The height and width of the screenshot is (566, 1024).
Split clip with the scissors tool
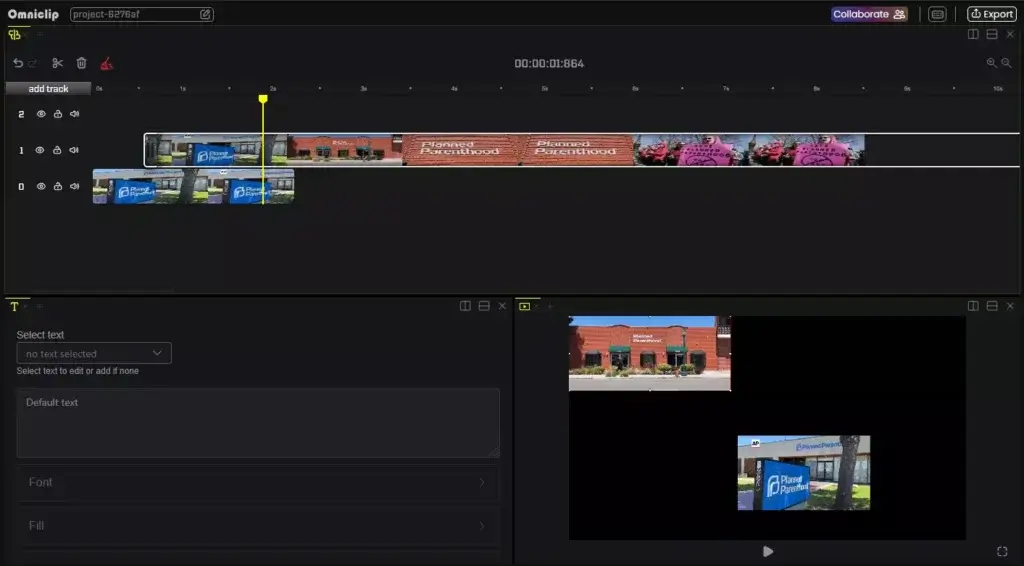coord(57,63)
